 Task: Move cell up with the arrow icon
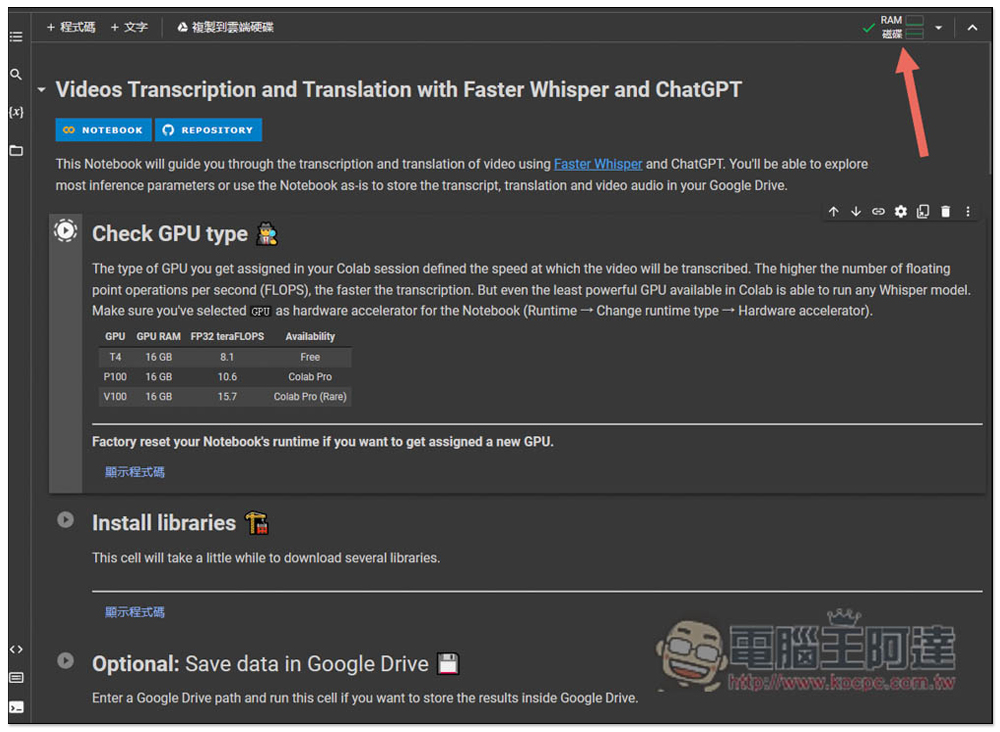pyautogui.click(x=833, y=211)
